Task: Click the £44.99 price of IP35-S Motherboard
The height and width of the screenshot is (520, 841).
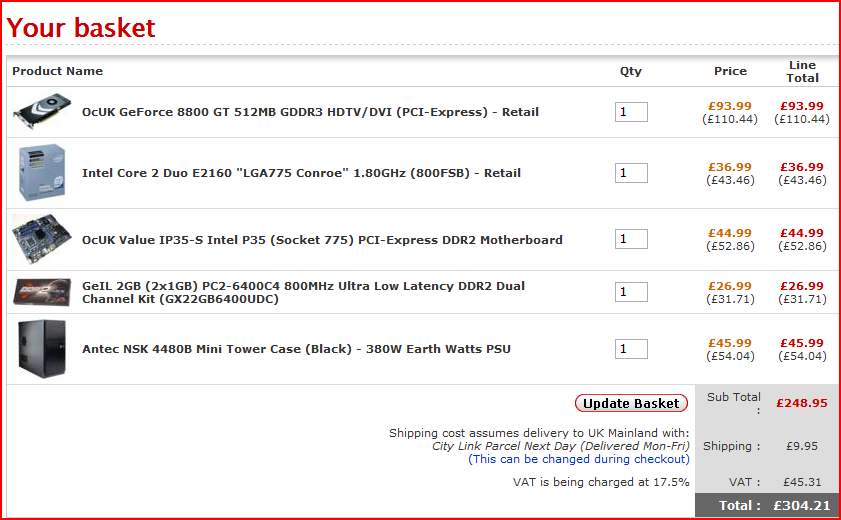Action: click(x=730, y=233)
